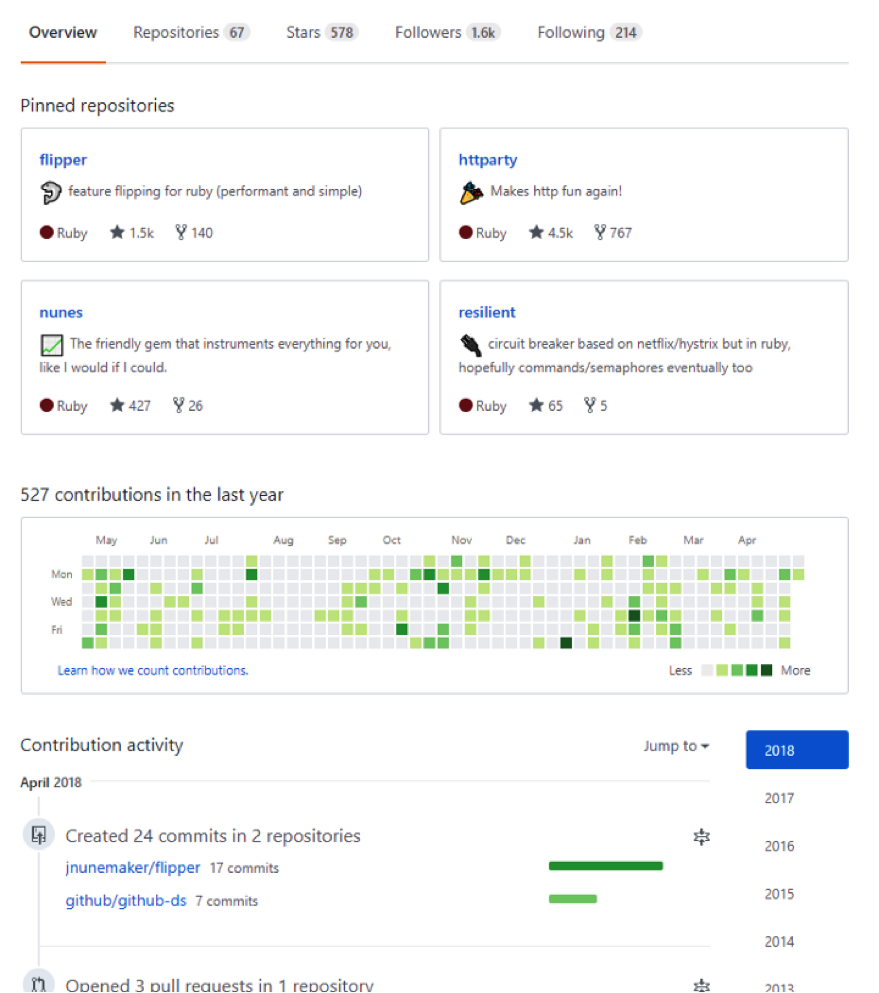
Task: Open the Jump to dropdown
Action: [676, 746]
